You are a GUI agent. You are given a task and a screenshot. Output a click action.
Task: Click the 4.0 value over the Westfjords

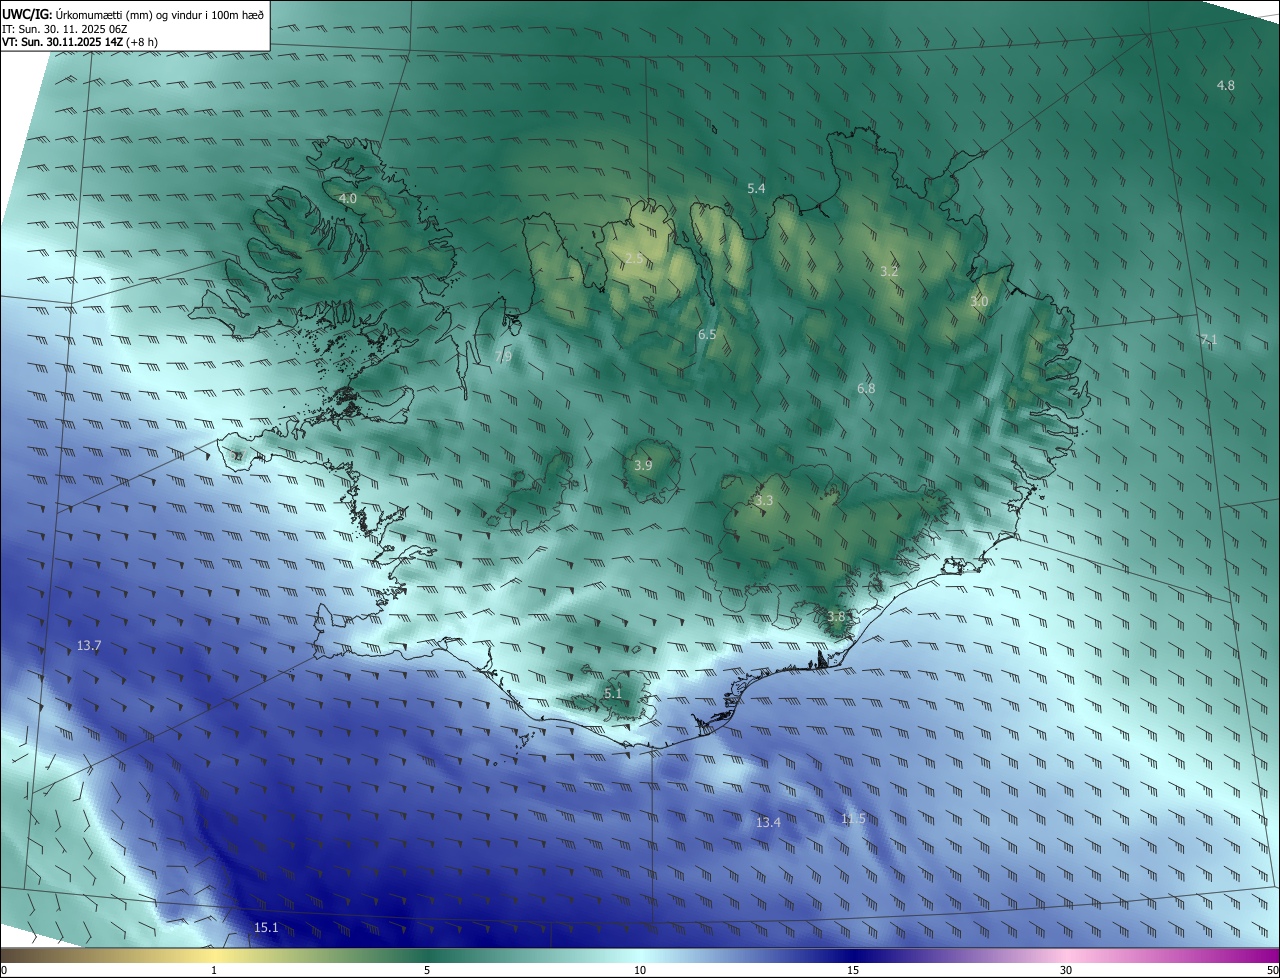pos(347,199)
